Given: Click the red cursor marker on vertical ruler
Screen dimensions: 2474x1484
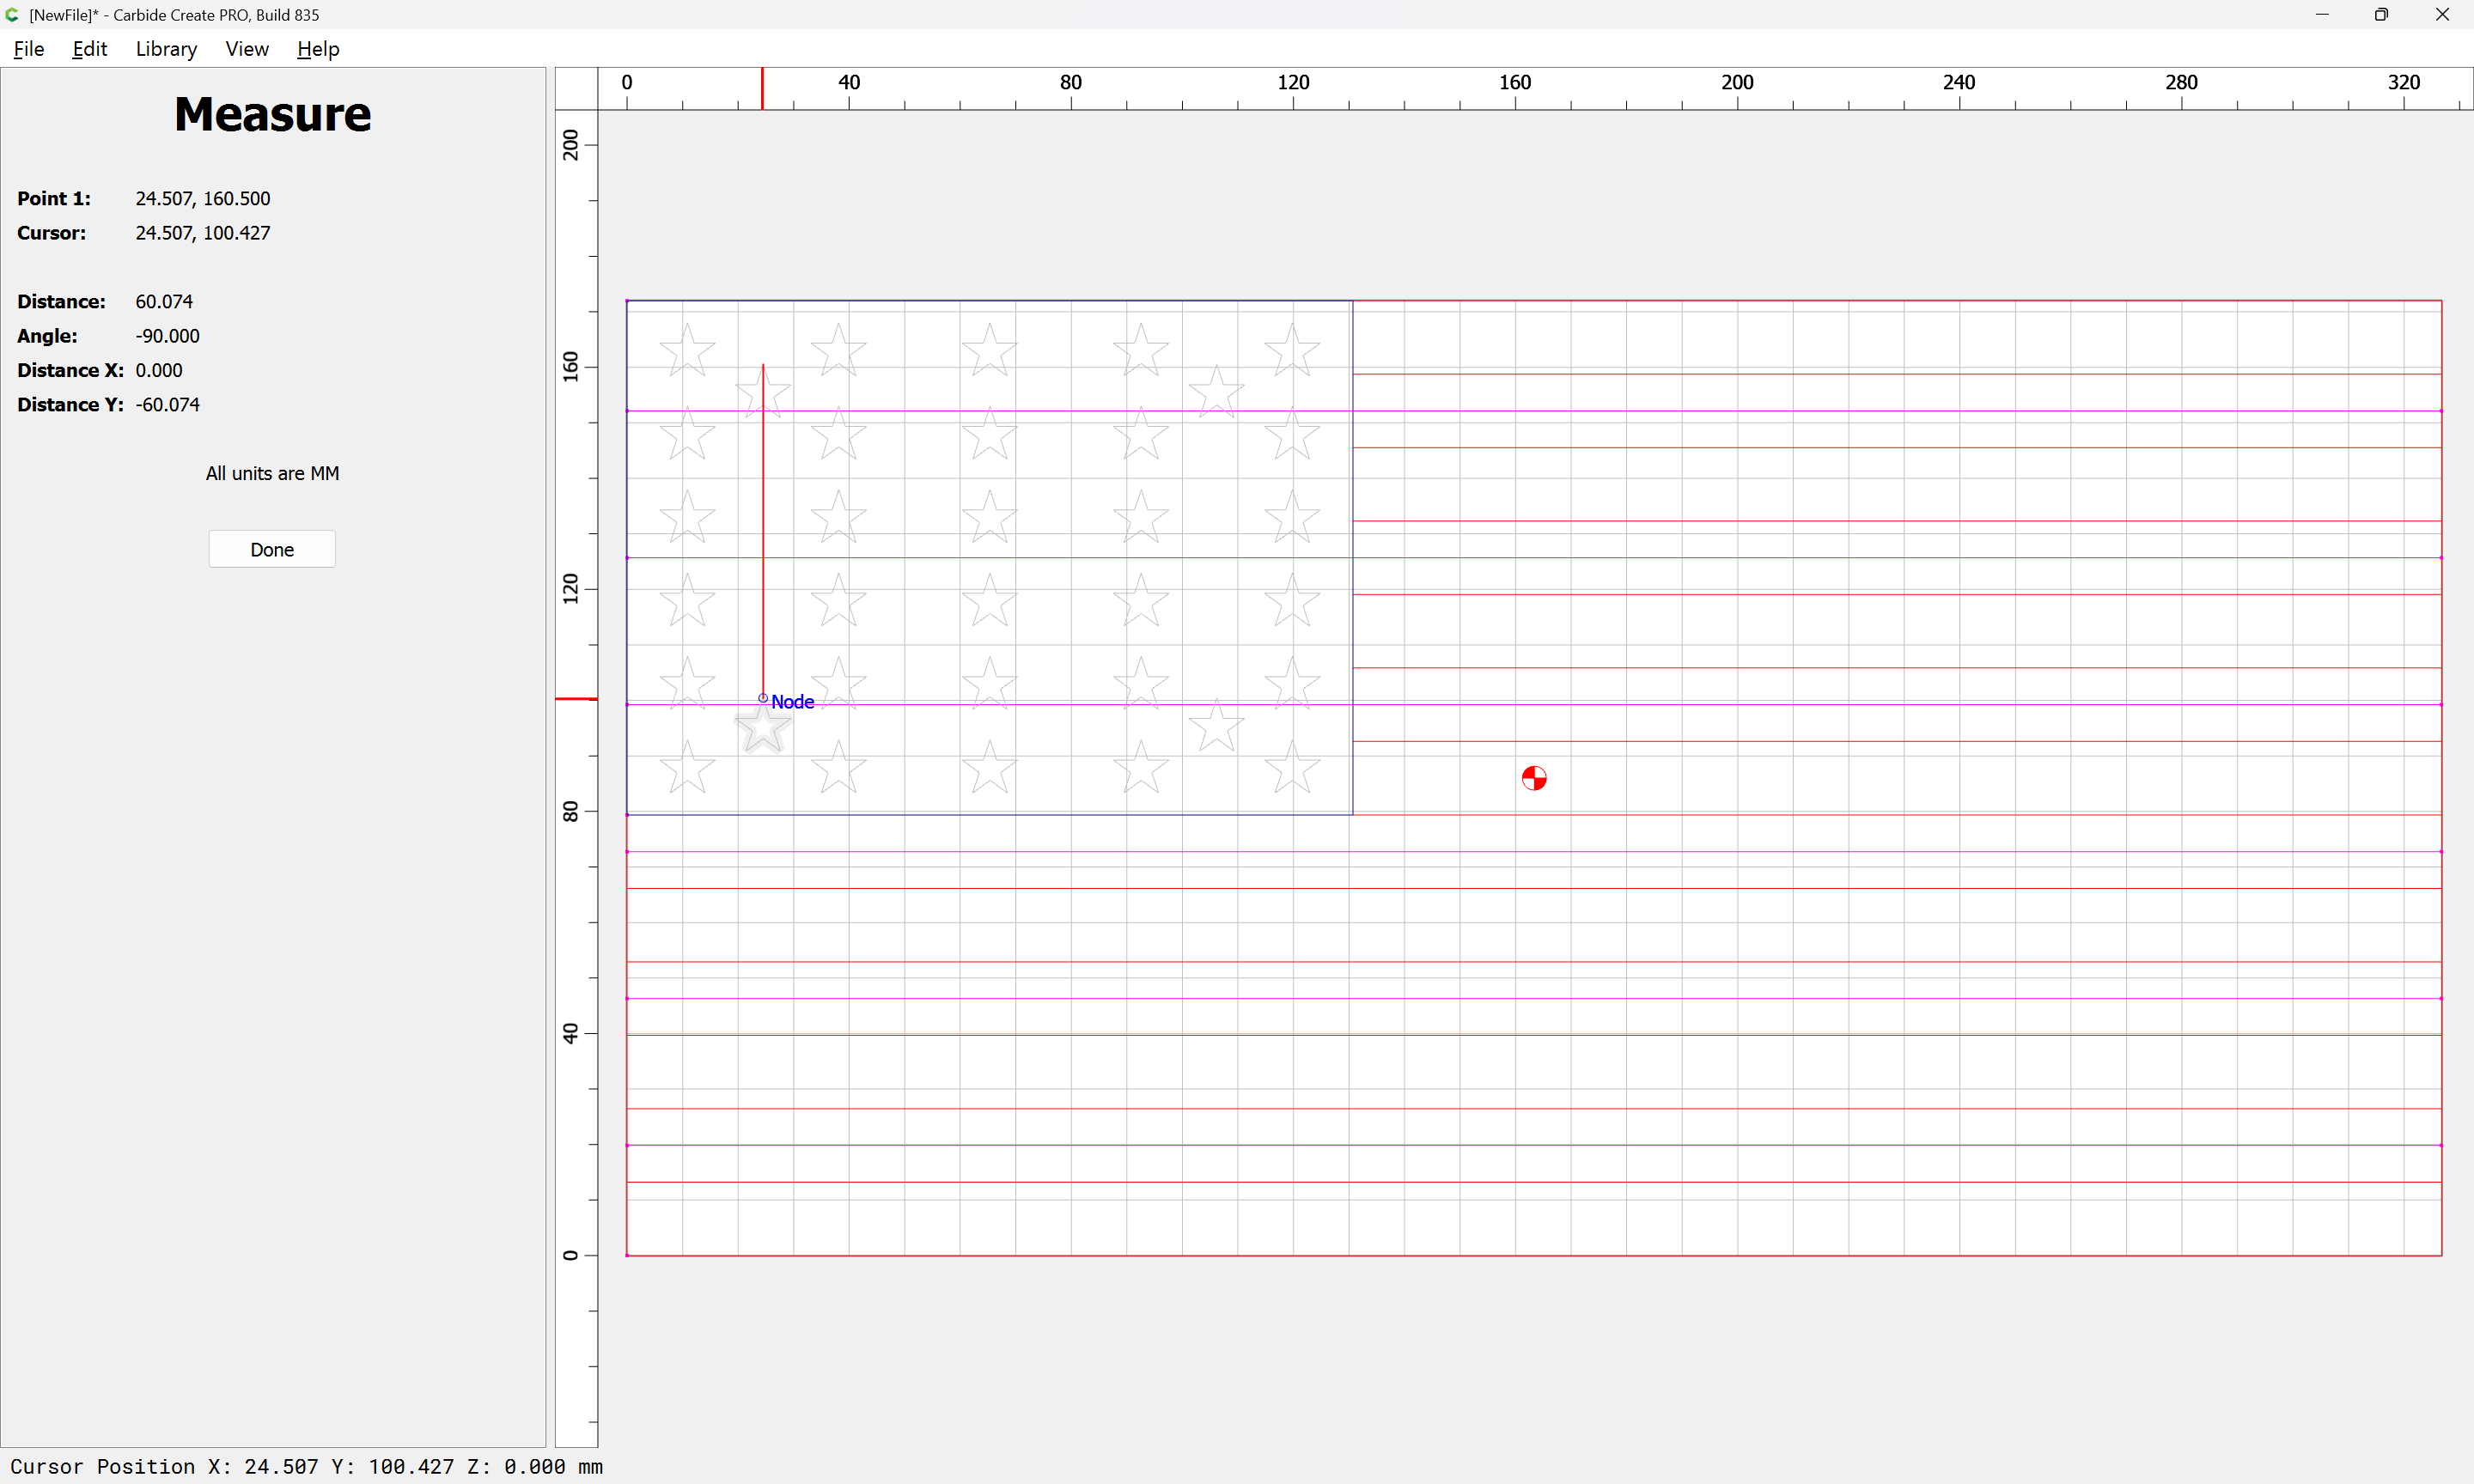Looking at the screenshot, I should [x=576, y=699].
